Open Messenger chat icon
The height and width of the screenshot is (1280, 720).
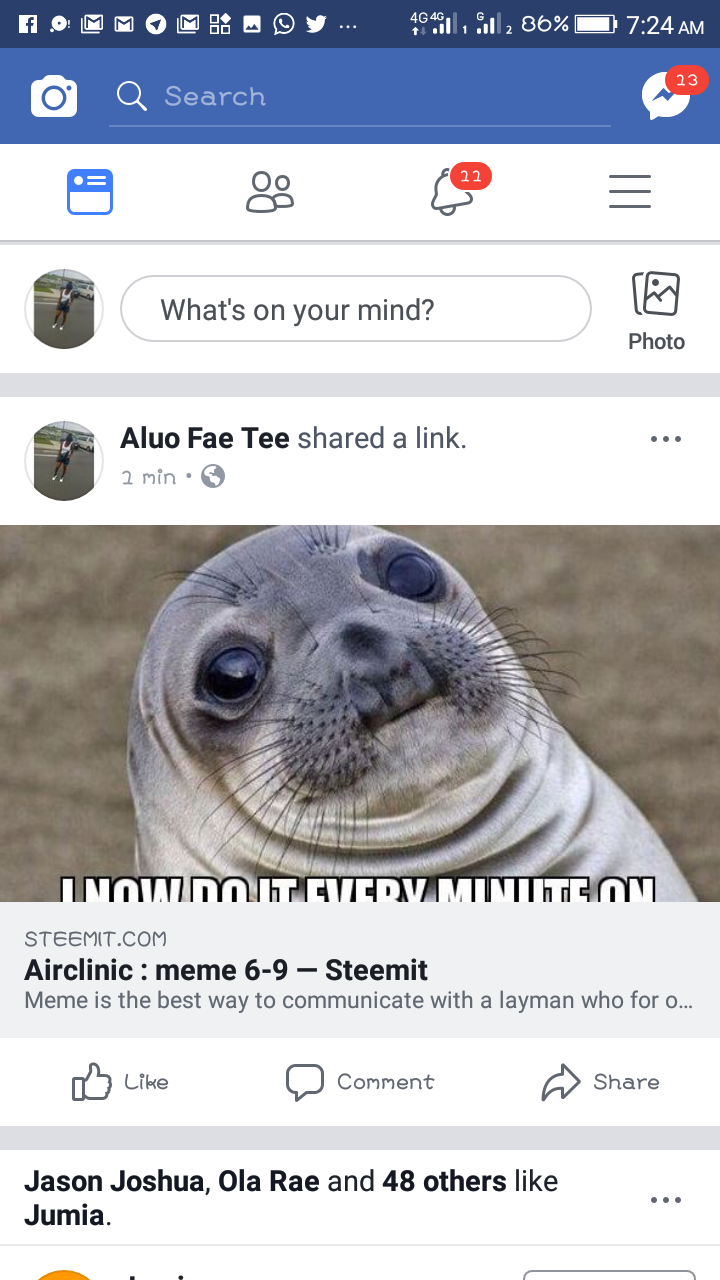666,97
